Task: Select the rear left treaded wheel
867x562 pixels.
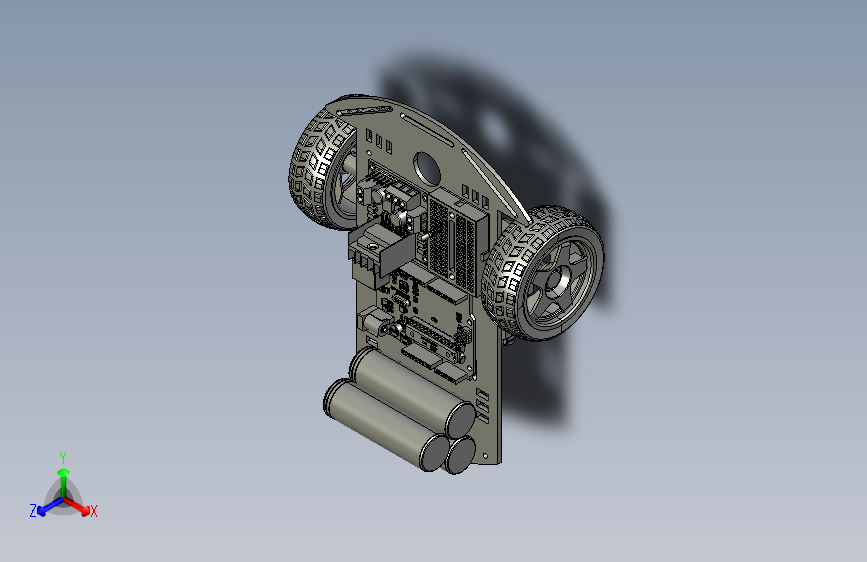Action: tap(322, 169)
